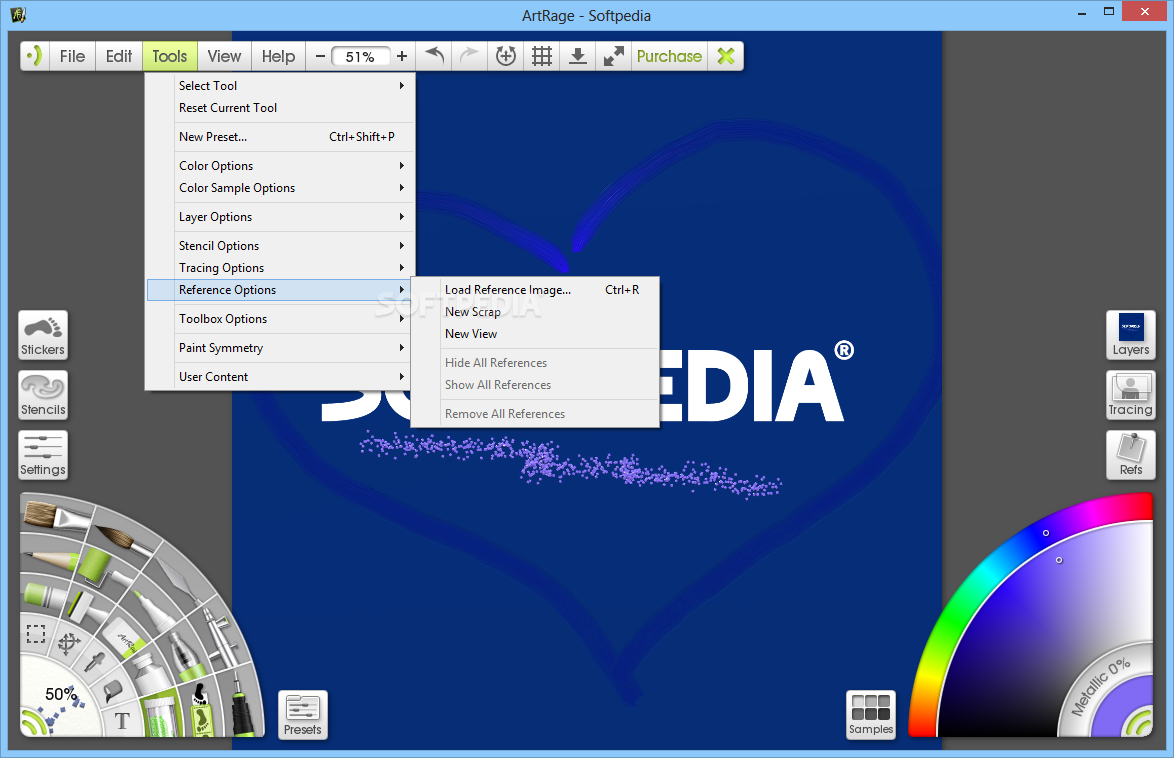Select the Transform tool
The image size is (1174, 758).
click(x=69, y=643)
